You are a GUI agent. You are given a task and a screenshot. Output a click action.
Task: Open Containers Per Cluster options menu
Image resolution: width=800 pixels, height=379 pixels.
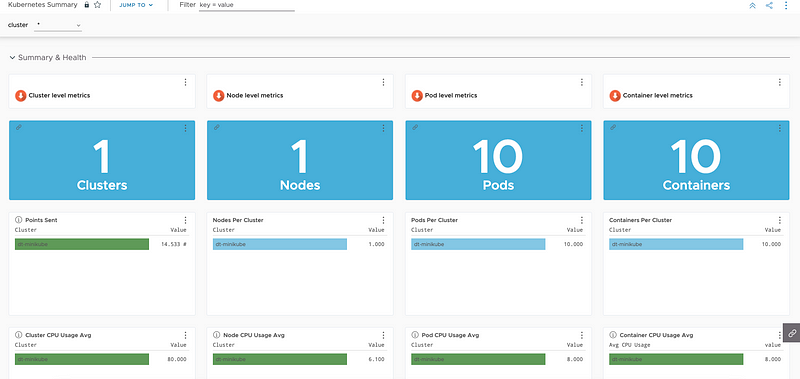pos(780,220)
